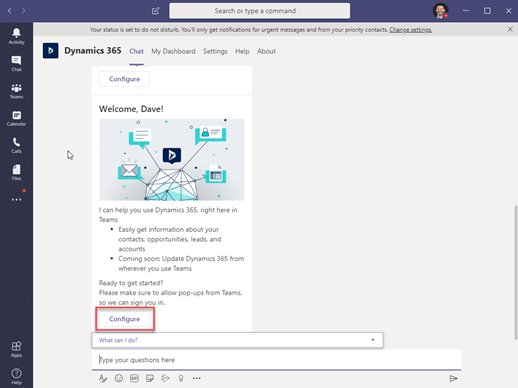This screenshot has width=518, height=388.
Task: Open the sticker picker
Action: [x=150, y=378]
